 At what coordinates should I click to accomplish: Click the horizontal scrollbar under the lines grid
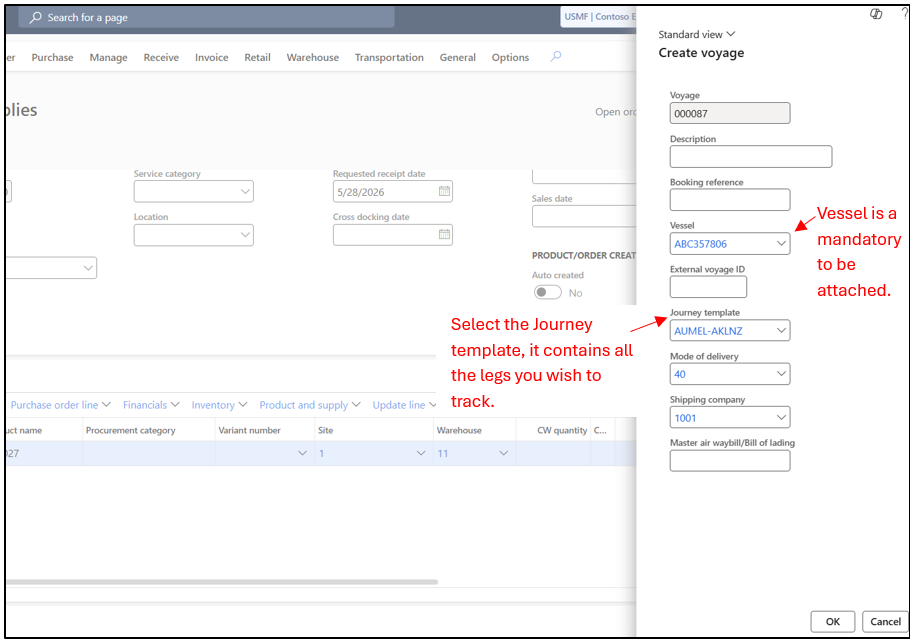(222, 581)
